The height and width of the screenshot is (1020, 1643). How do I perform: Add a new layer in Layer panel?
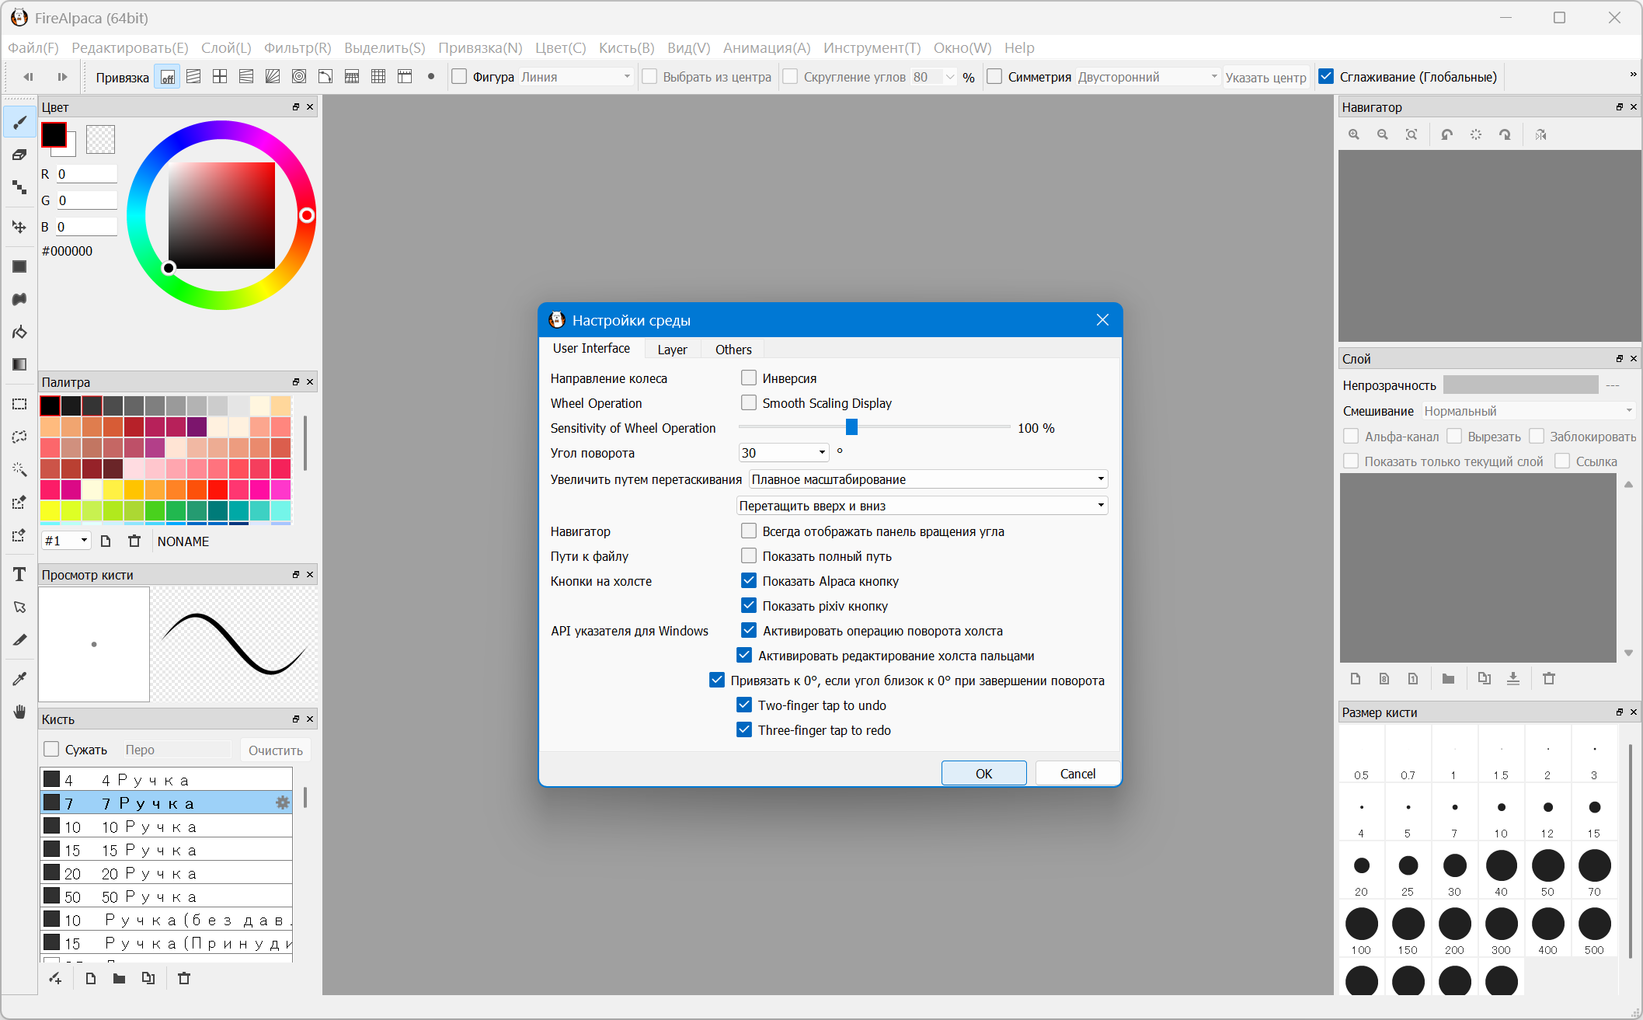click(1355, 679)
